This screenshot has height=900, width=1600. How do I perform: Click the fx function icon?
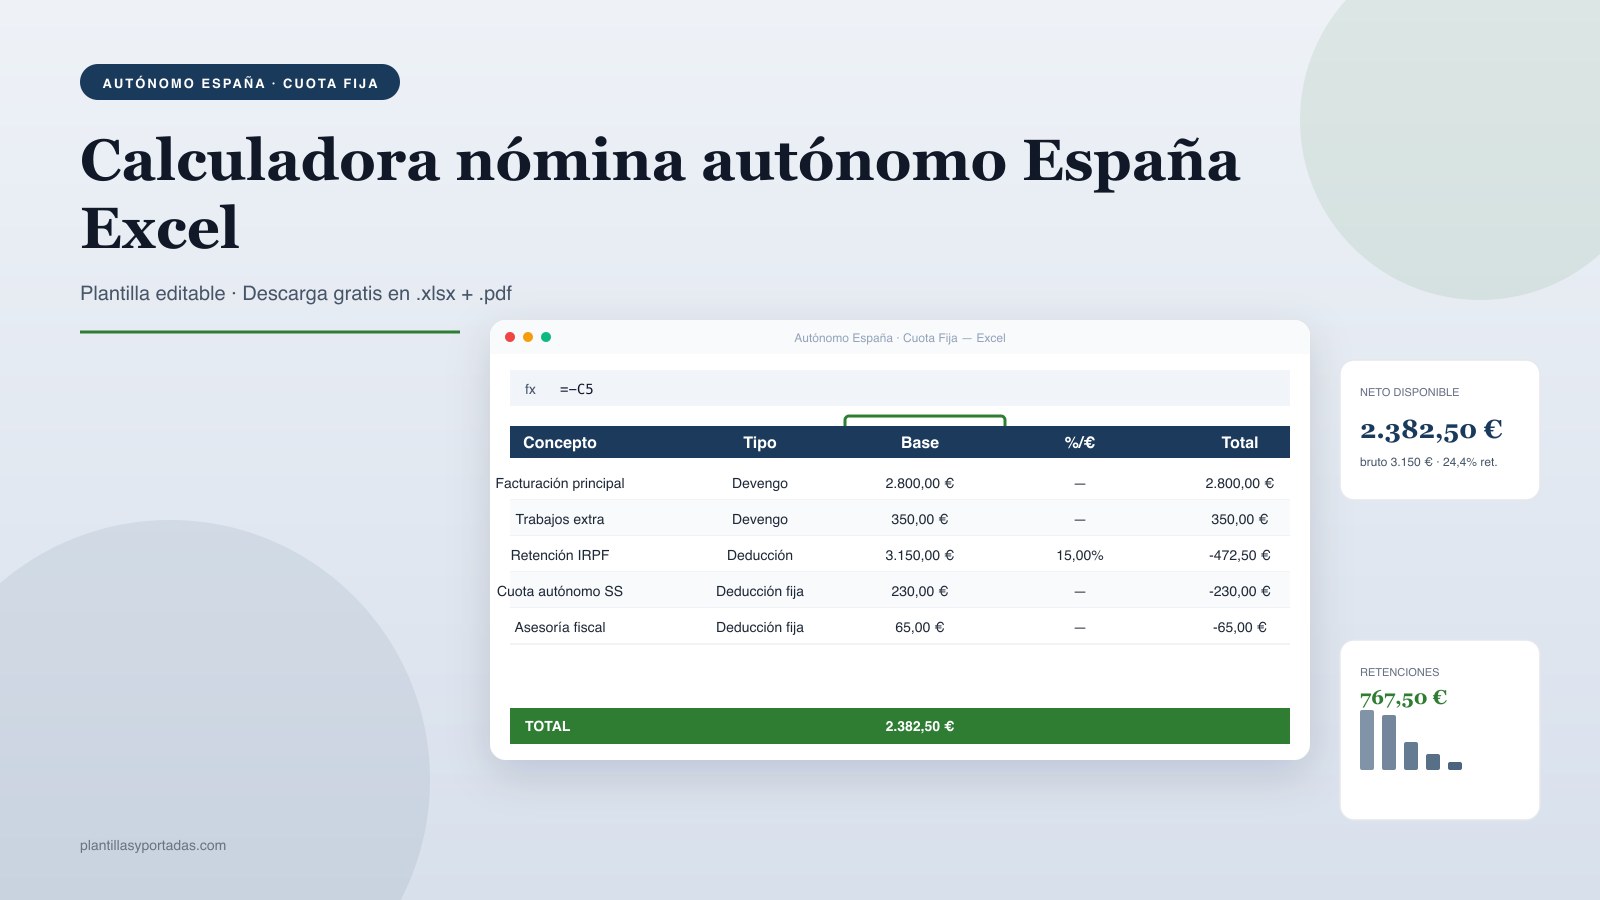click(x=530, y=389)
